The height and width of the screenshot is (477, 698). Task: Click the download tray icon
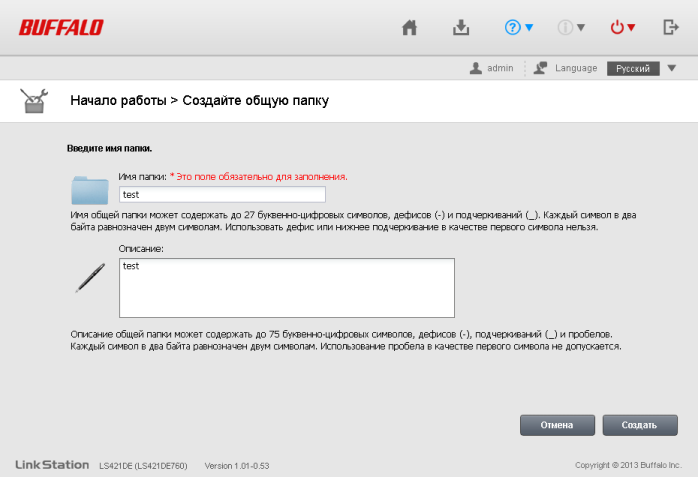pyautogui.click(x=461, y=28)
